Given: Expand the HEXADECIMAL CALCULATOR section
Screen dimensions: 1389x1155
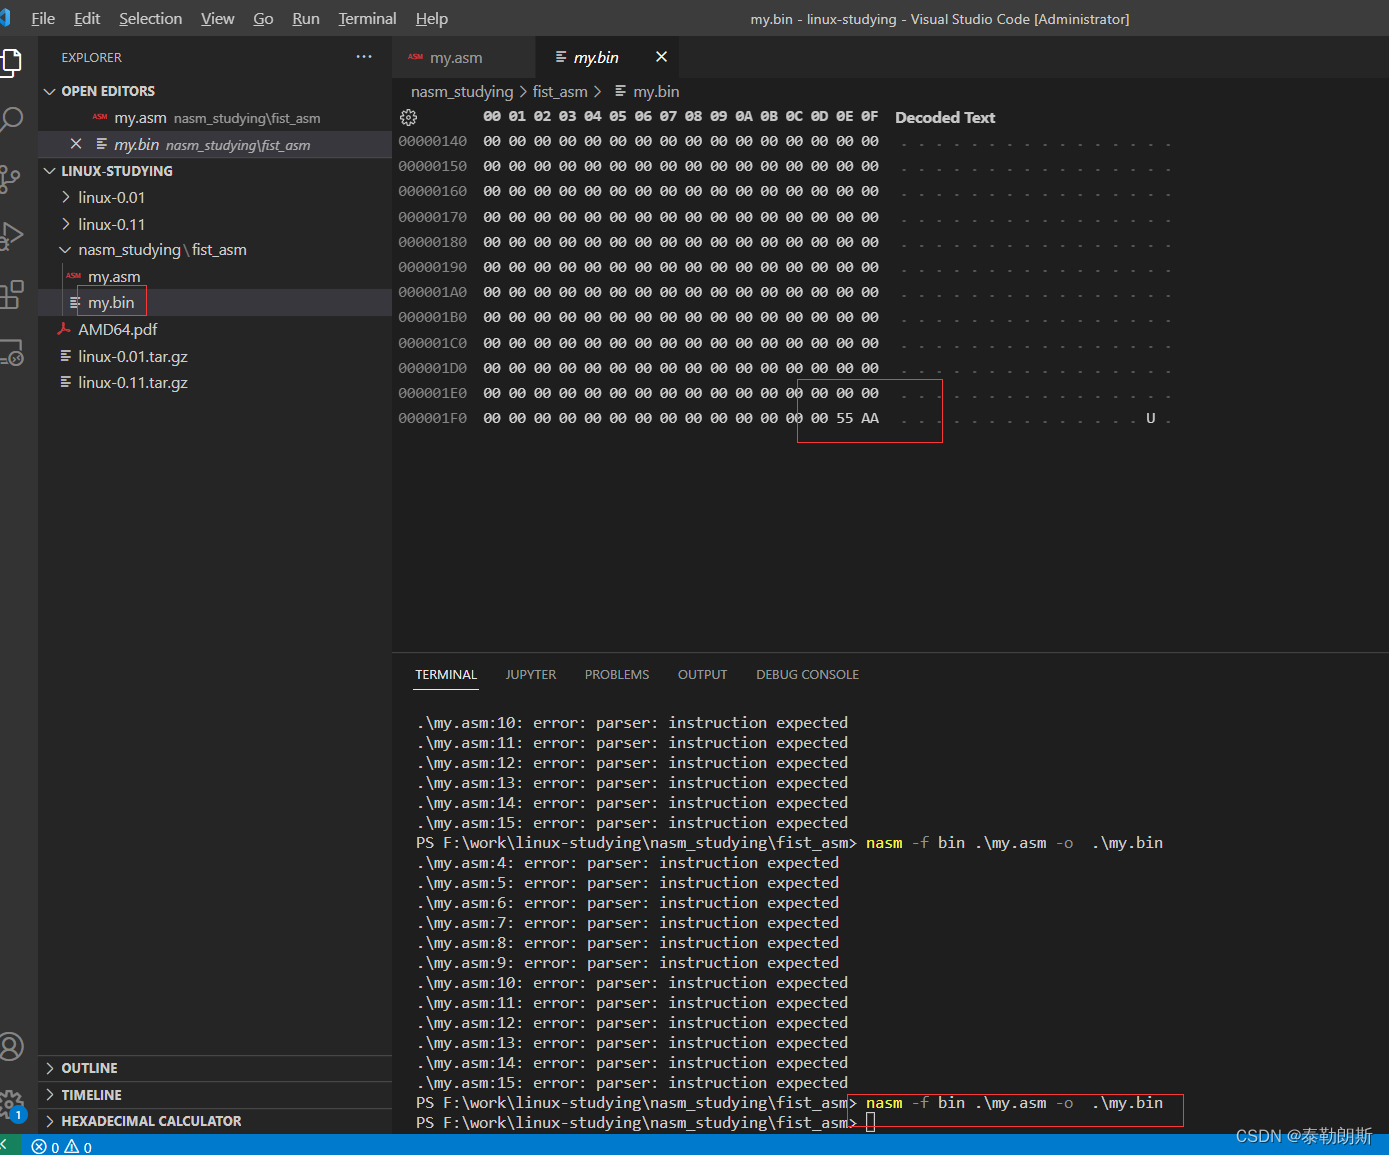Looking at the screenshot, I should coord(215,1121).
